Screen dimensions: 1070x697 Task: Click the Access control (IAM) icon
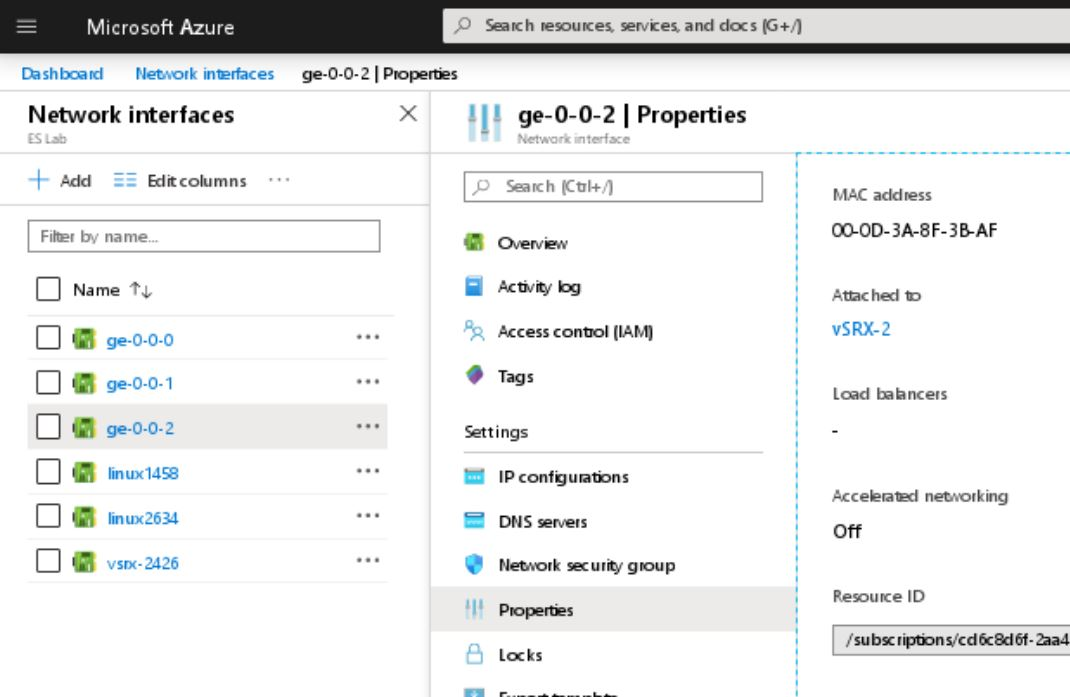pyautogui.click(x=474, y=330)
